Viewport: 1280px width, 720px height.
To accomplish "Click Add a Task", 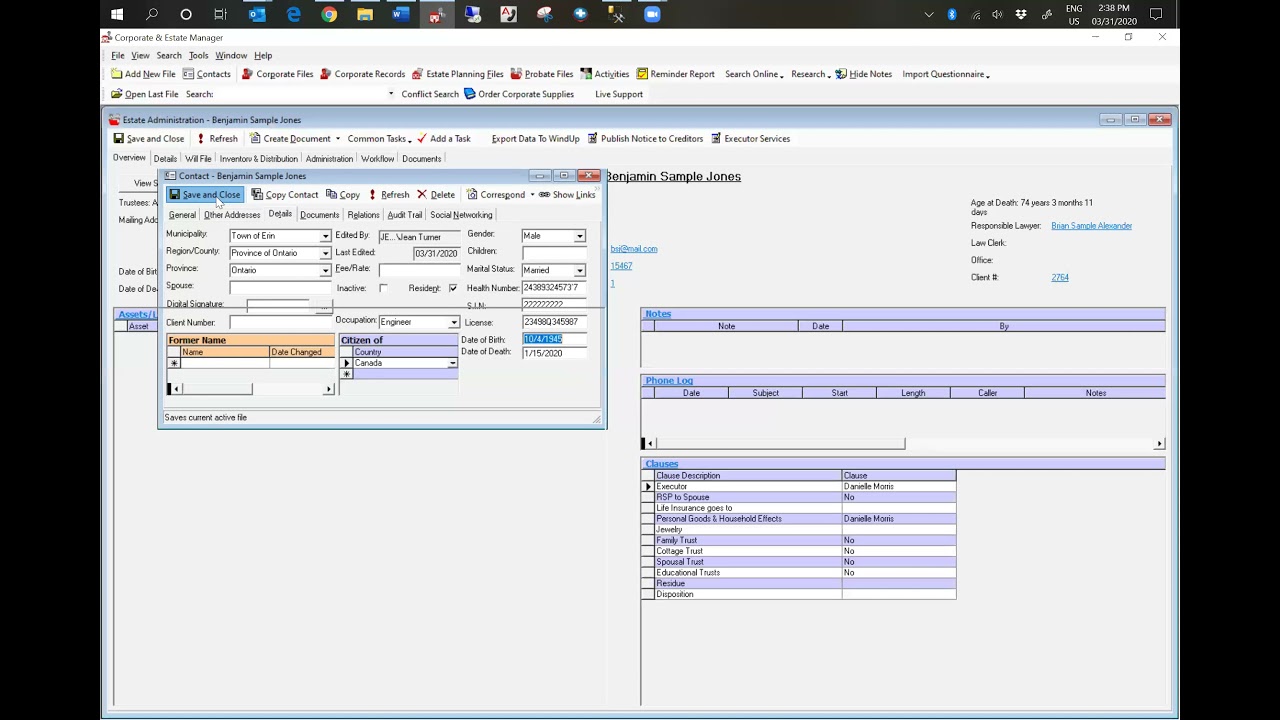I will [443, 139].
